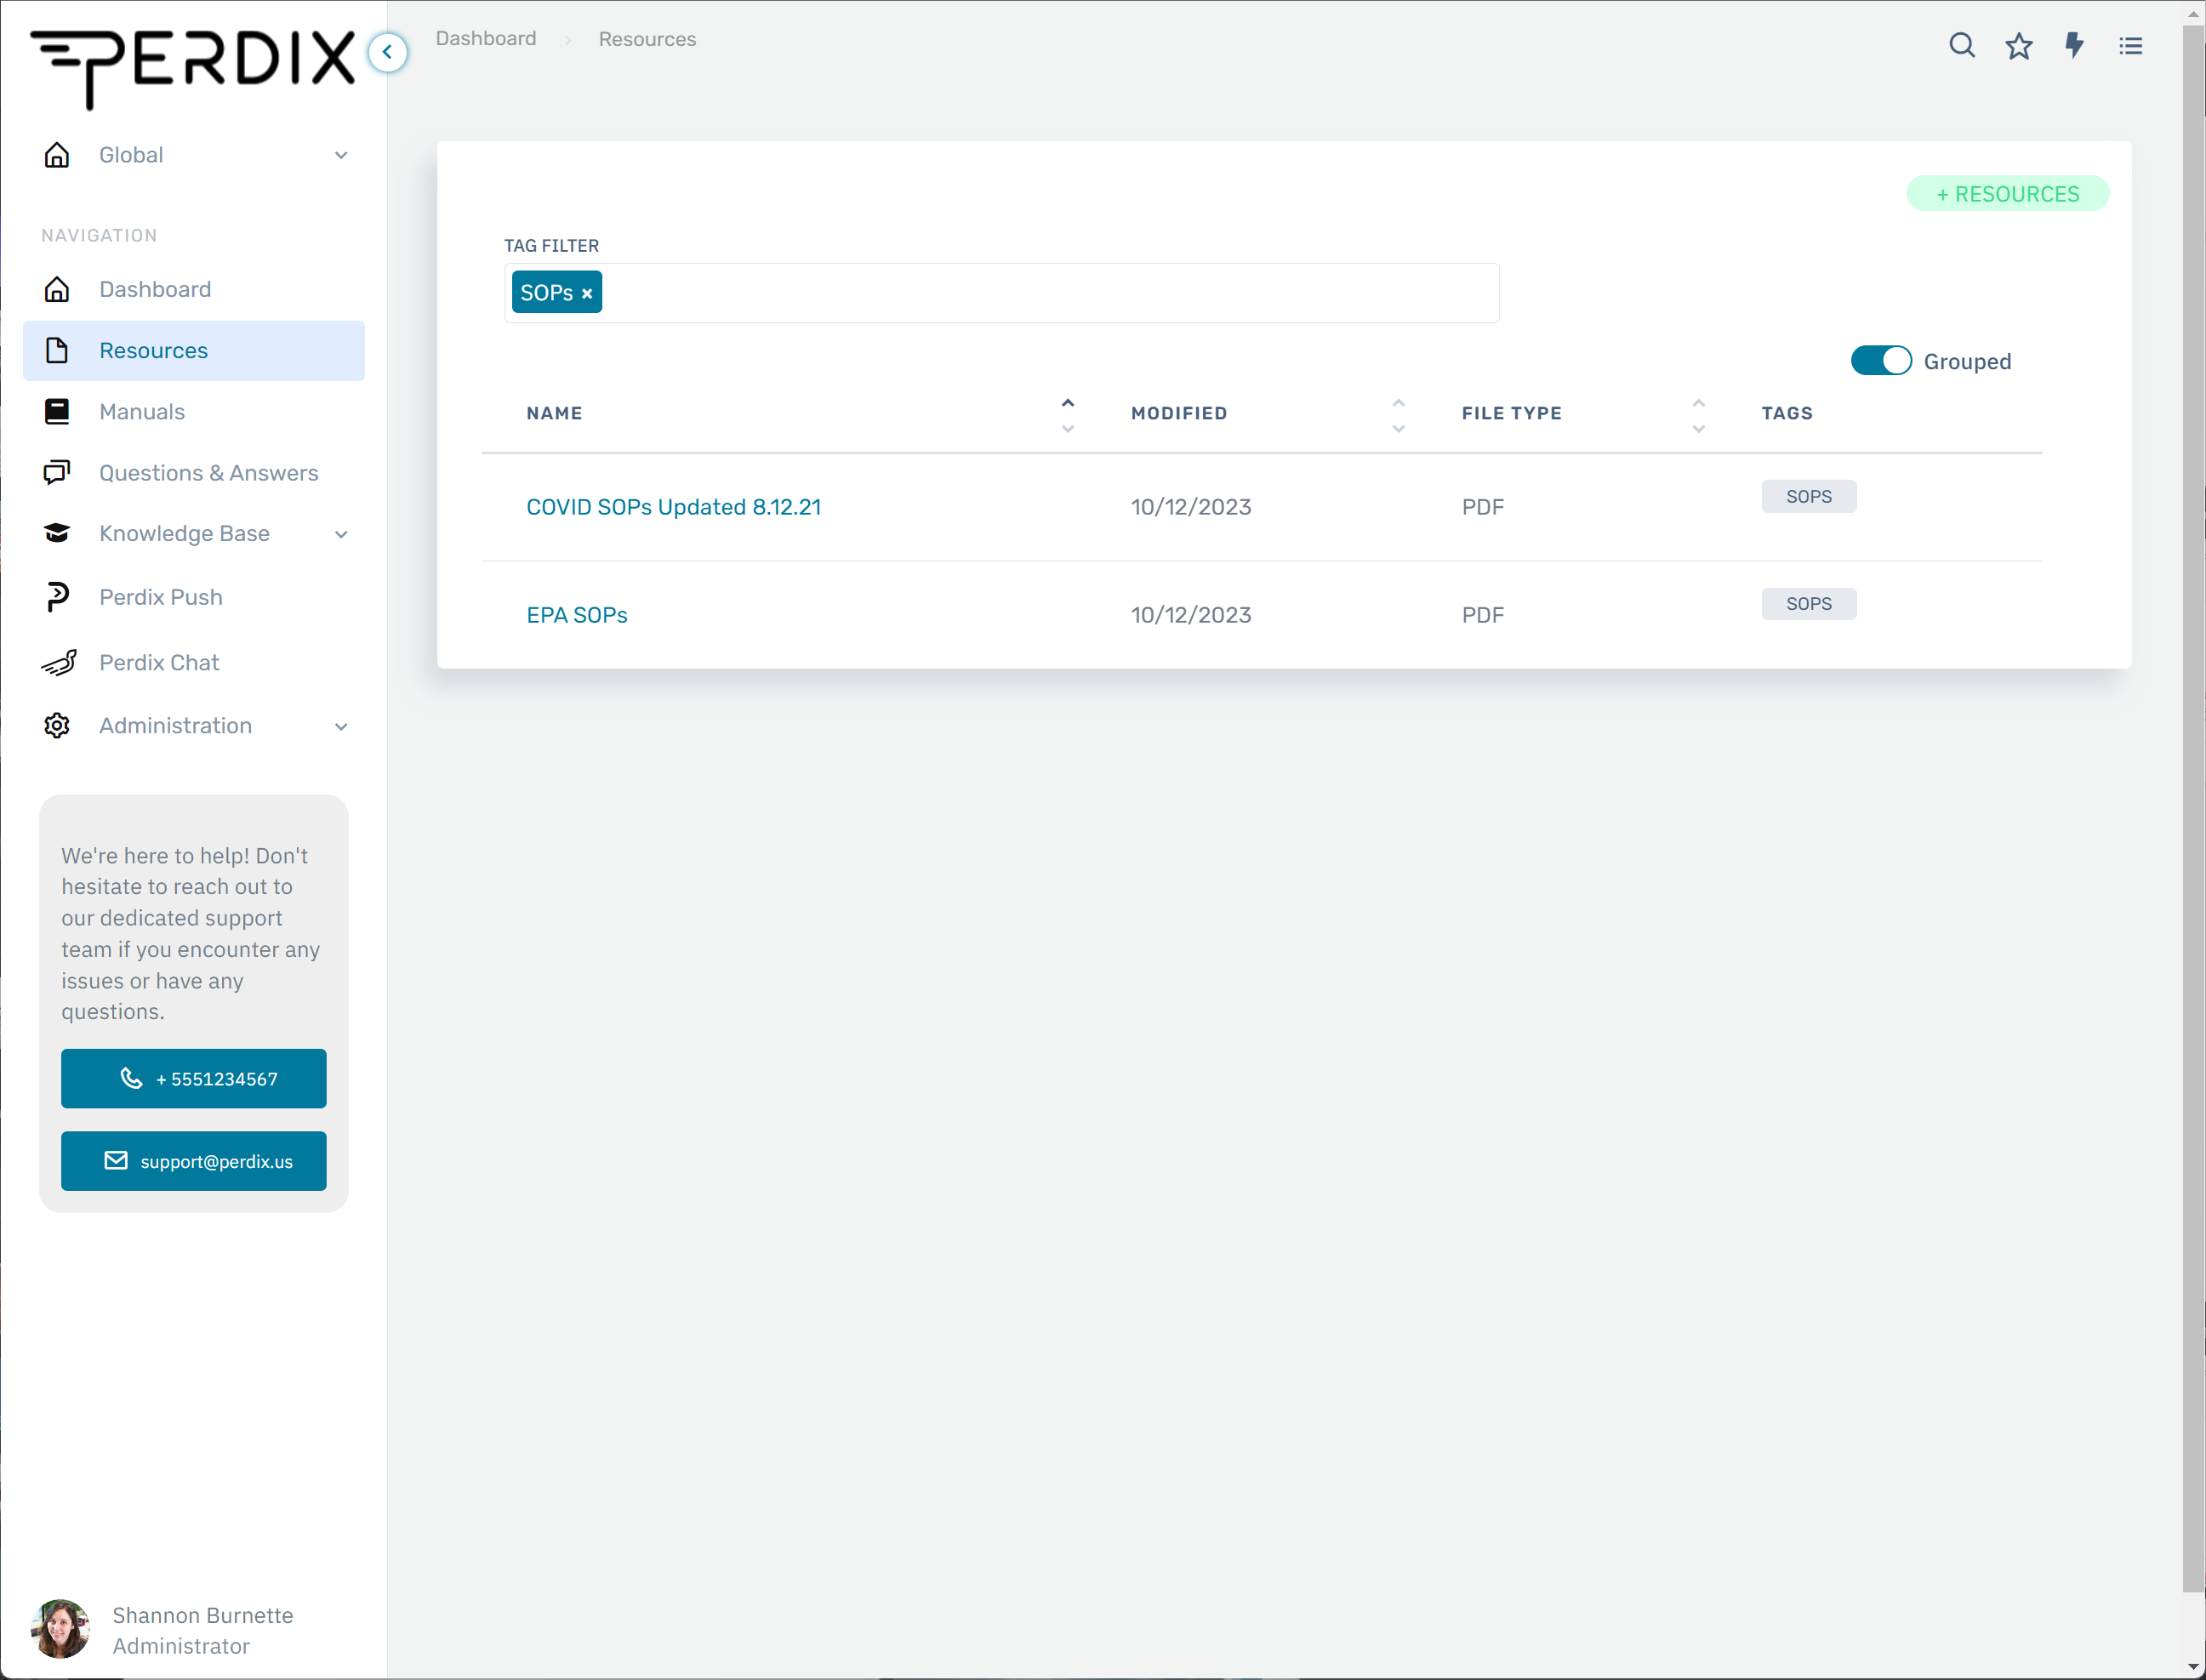Open Perdix Push page
Screen dimensions: 2206x1680
194,597
